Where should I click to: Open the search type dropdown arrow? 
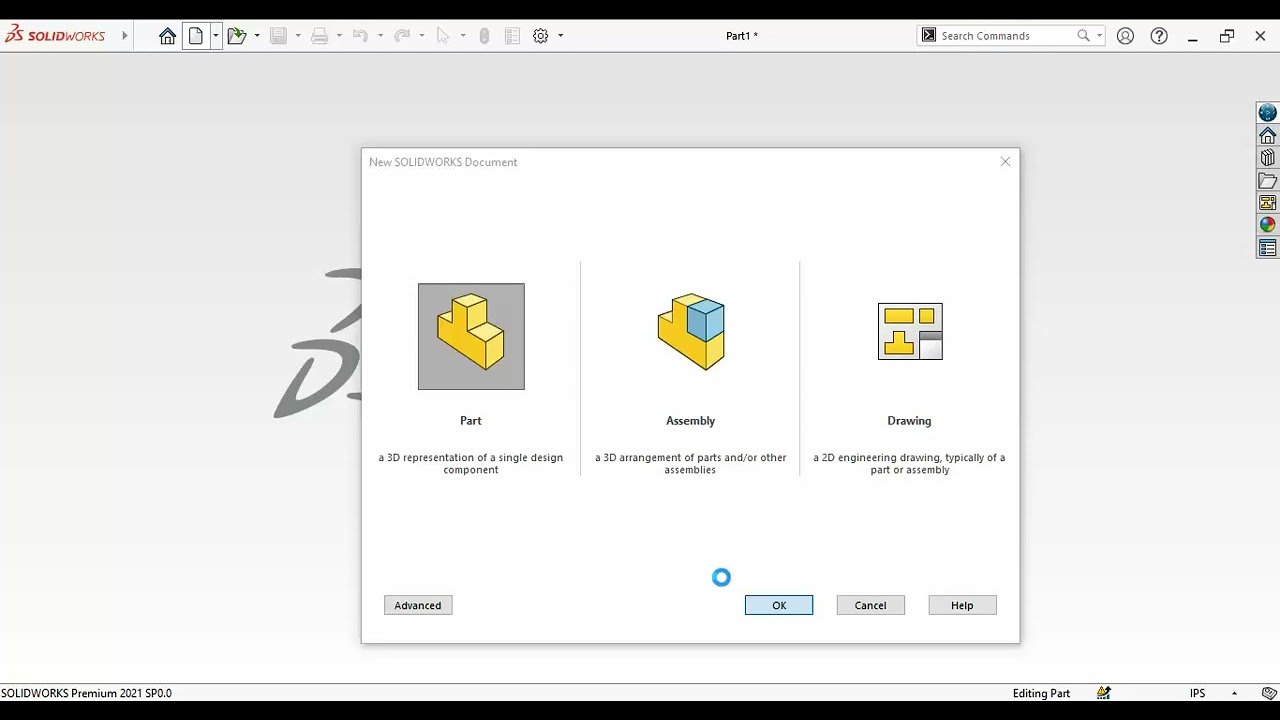pos(1099,36)
